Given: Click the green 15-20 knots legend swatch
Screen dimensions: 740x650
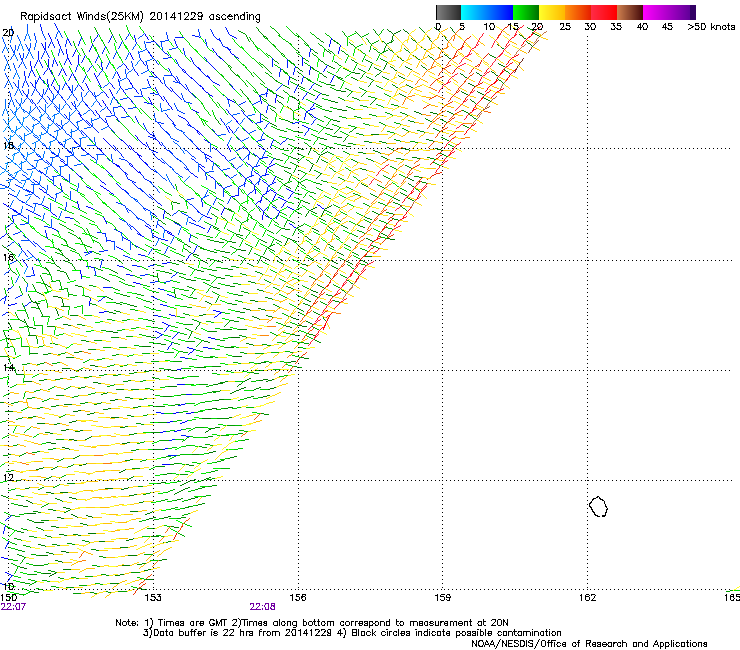Looking at the screenshot, I should (526, 12).
